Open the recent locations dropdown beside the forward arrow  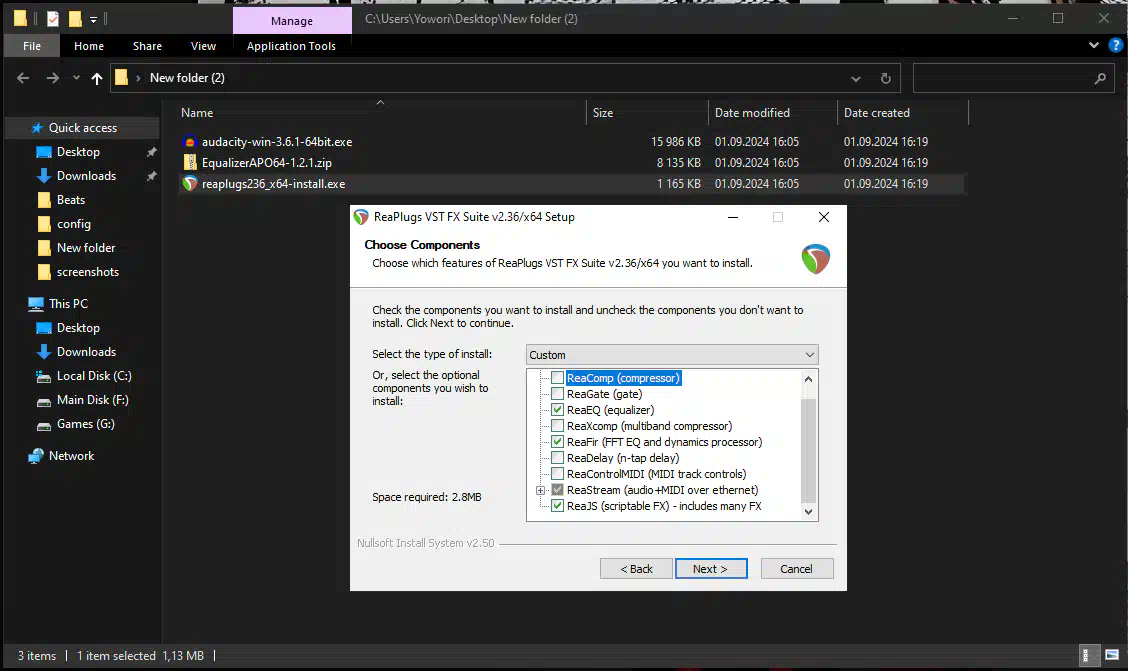(x=76, y=78)
